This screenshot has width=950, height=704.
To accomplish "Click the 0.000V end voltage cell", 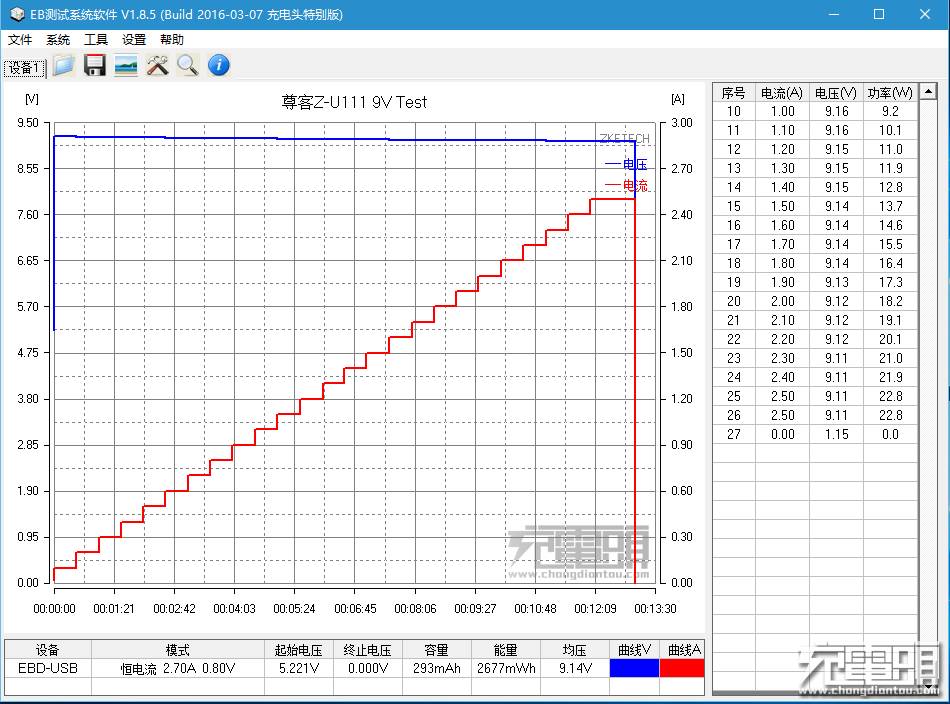I will pos(368,668).
